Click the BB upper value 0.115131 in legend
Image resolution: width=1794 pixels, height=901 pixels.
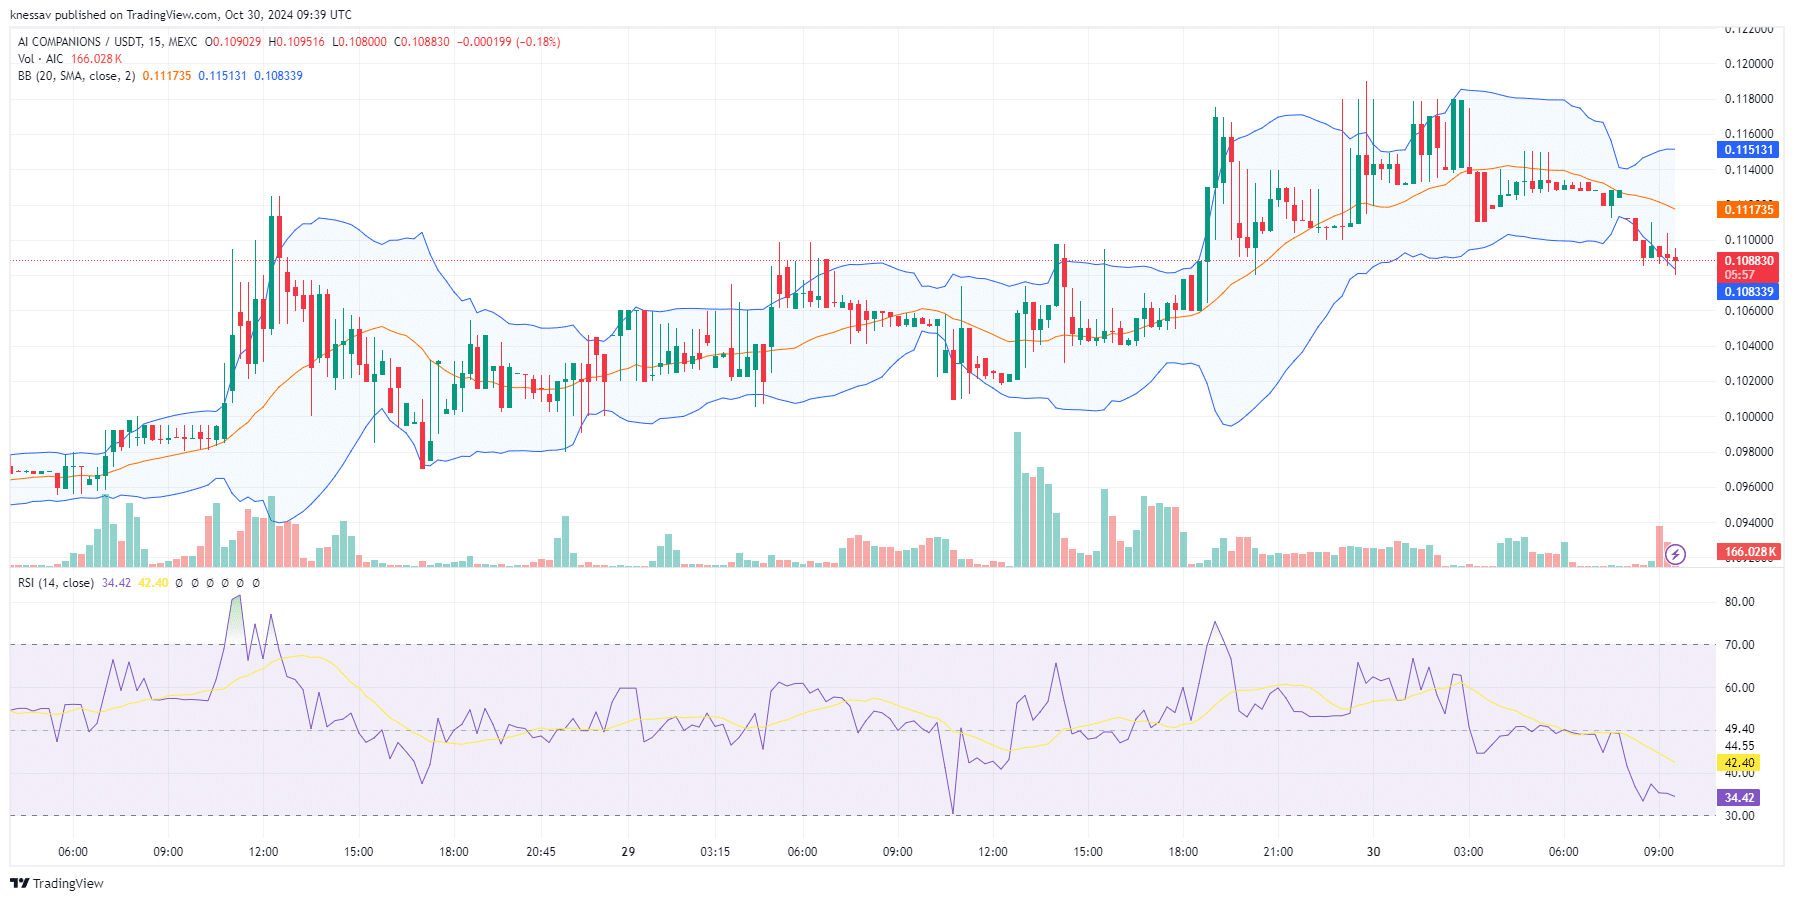(x=222, y=76)
